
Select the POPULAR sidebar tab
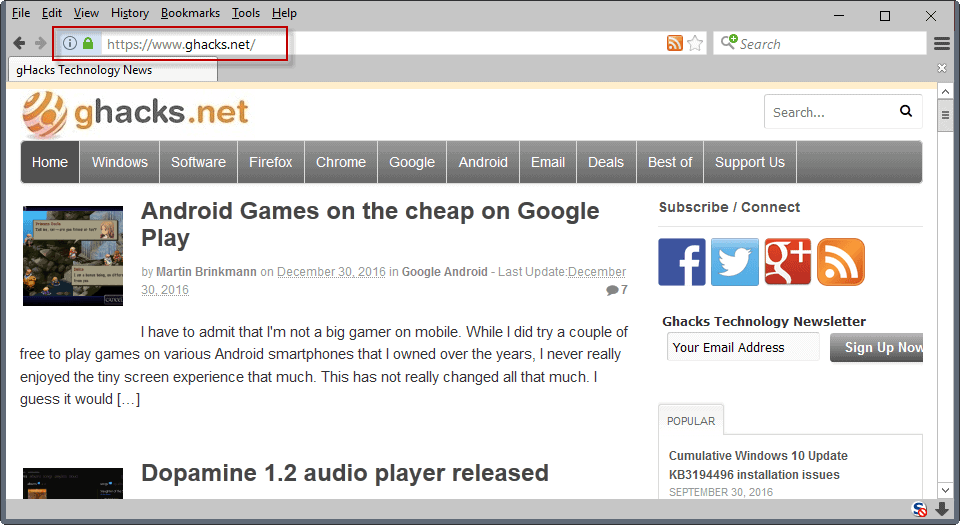click(x=691, y=421)
